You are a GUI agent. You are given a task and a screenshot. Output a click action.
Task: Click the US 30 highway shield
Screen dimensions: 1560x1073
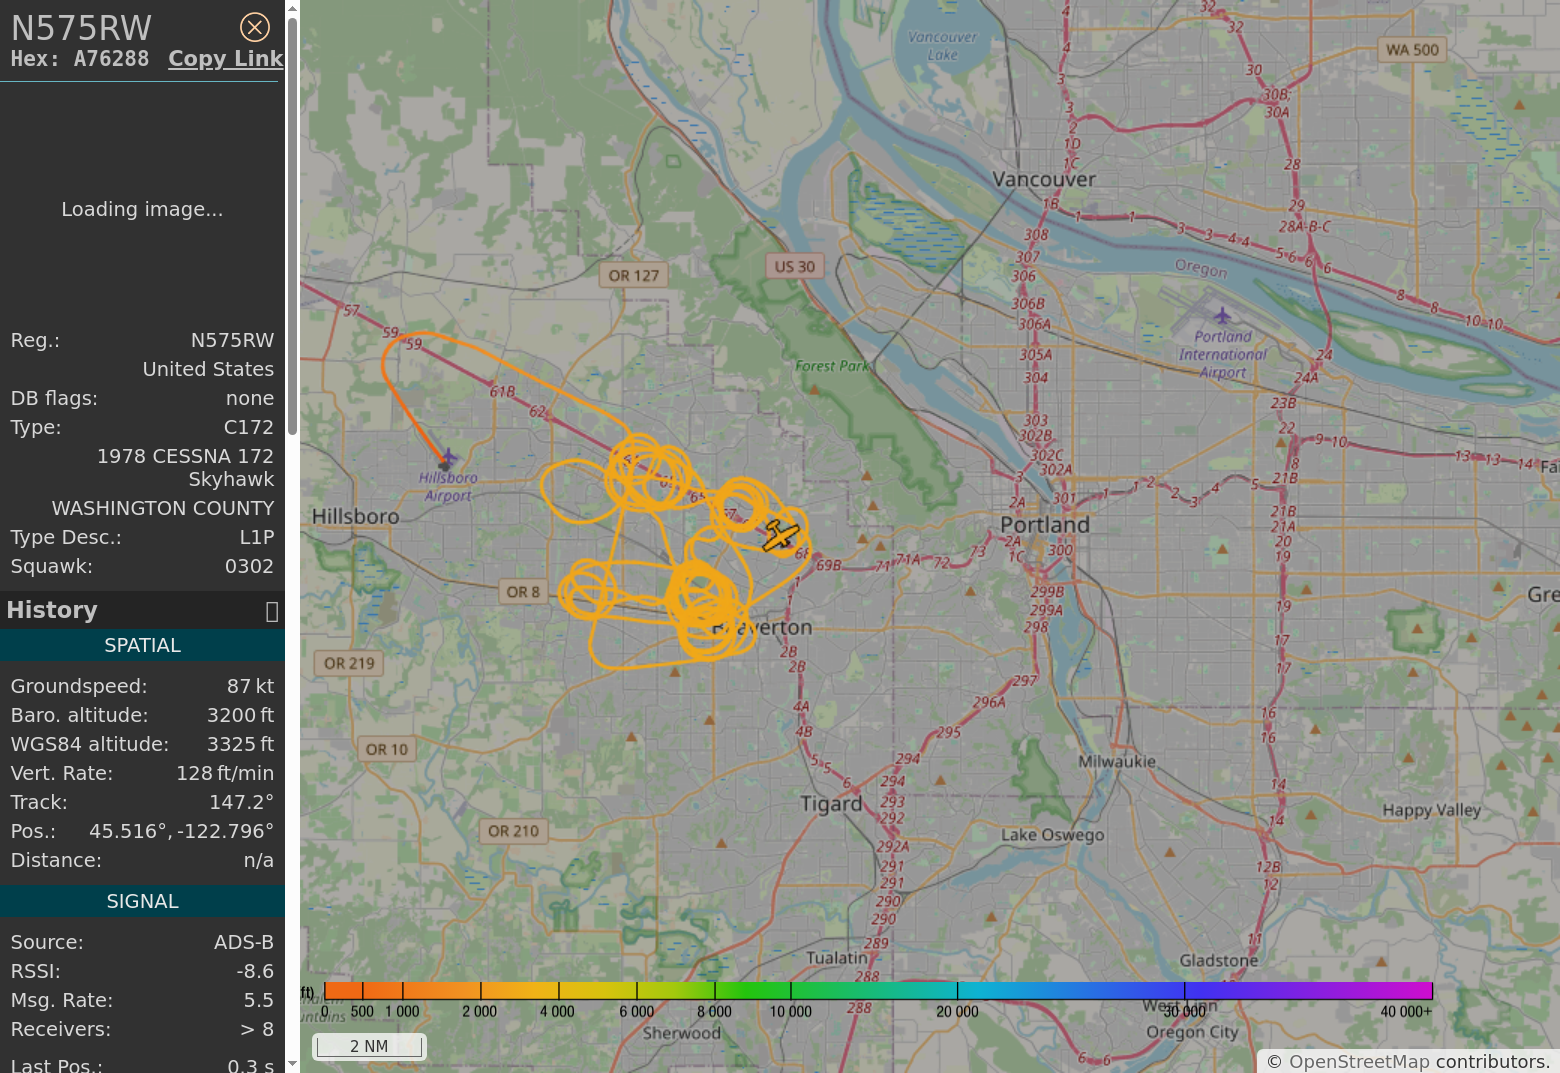pos(795,267)
